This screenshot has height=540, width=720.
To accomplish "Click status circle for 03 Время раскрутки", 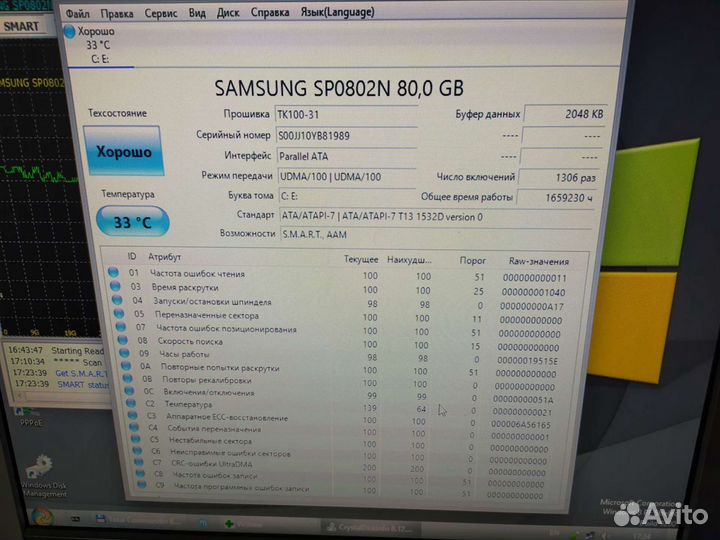I will tap(115, 286).
